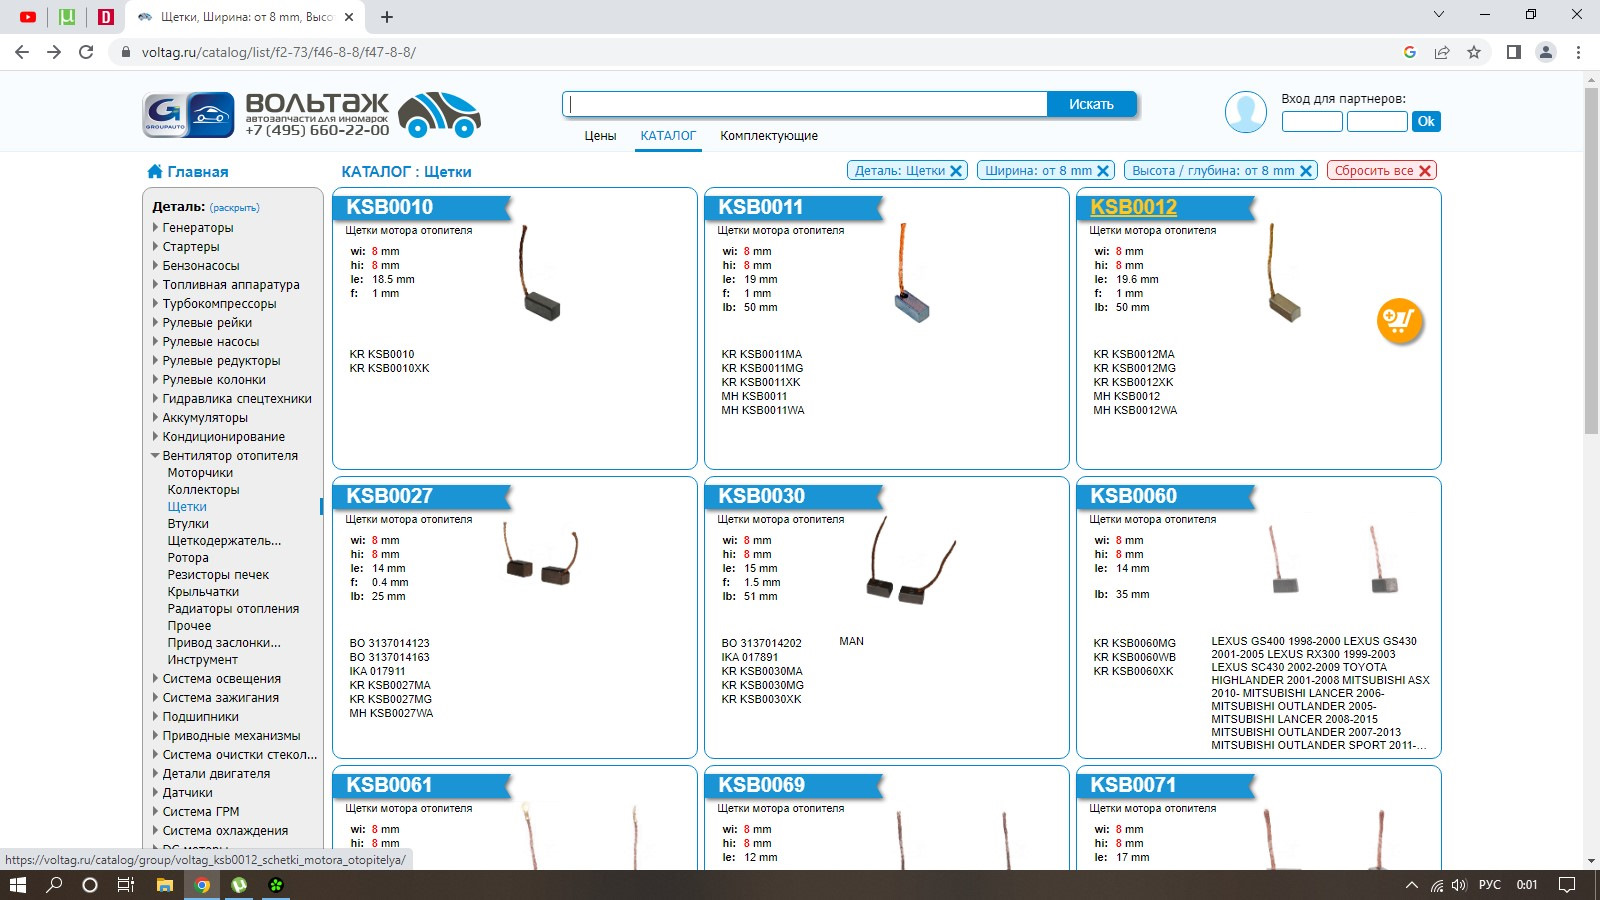Click the user avatar icon

coord(1246,112)
